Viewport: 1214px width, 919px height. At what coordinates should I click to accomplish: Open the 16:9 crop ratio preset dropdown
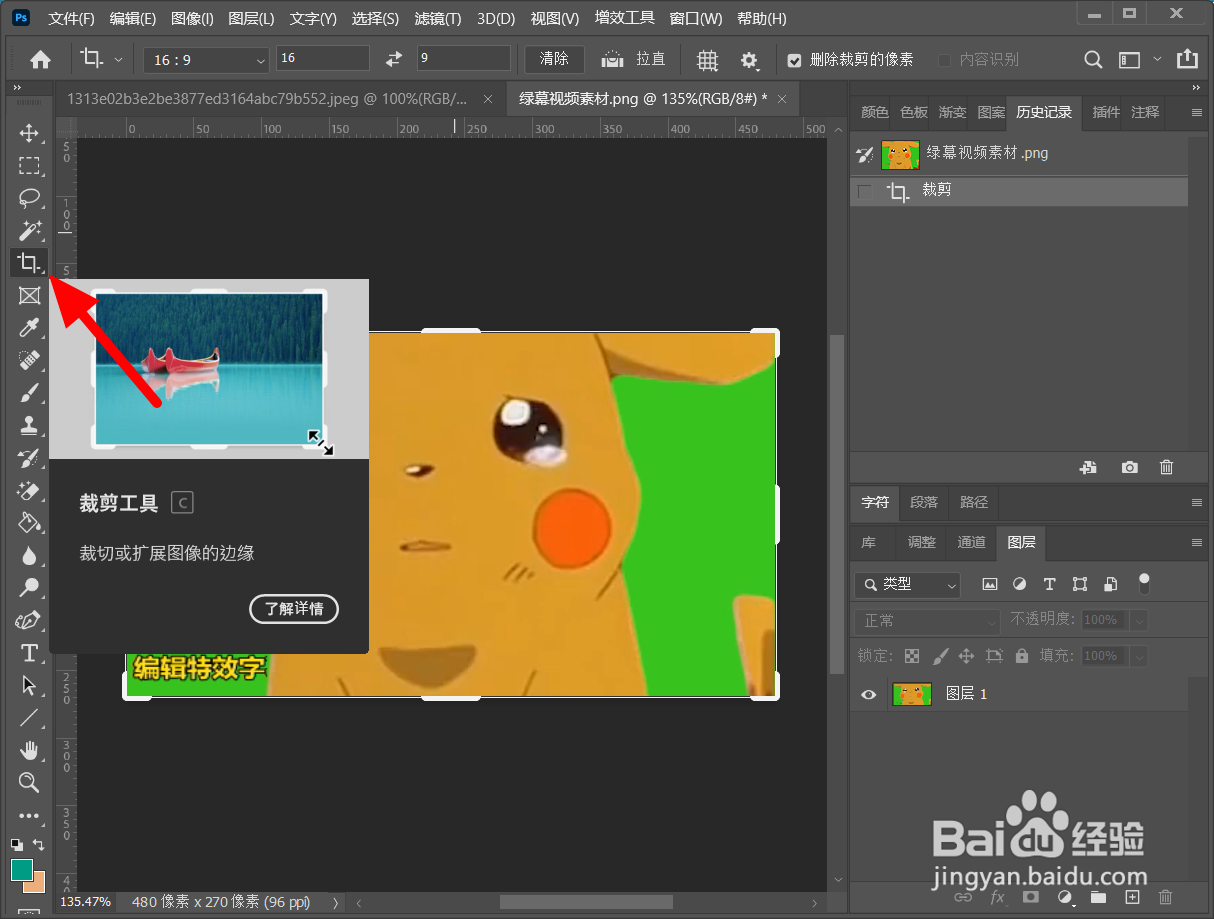[x=207, y=59]
